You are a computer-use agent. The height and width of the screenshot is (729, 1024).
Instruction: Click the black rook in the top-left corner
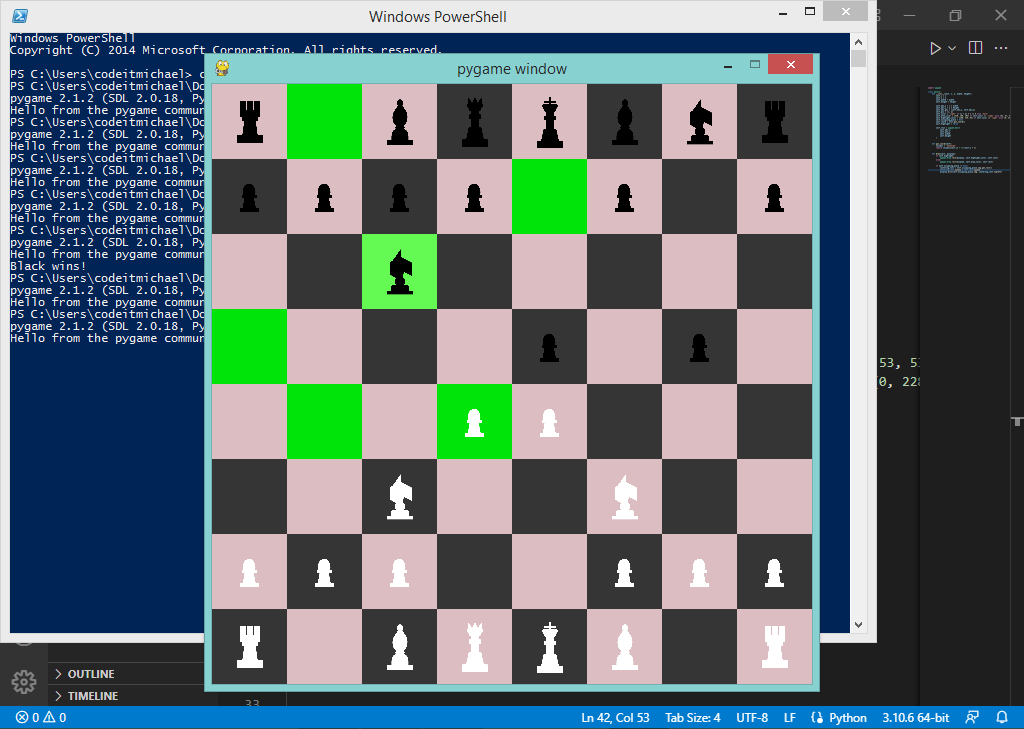[249, 120]
